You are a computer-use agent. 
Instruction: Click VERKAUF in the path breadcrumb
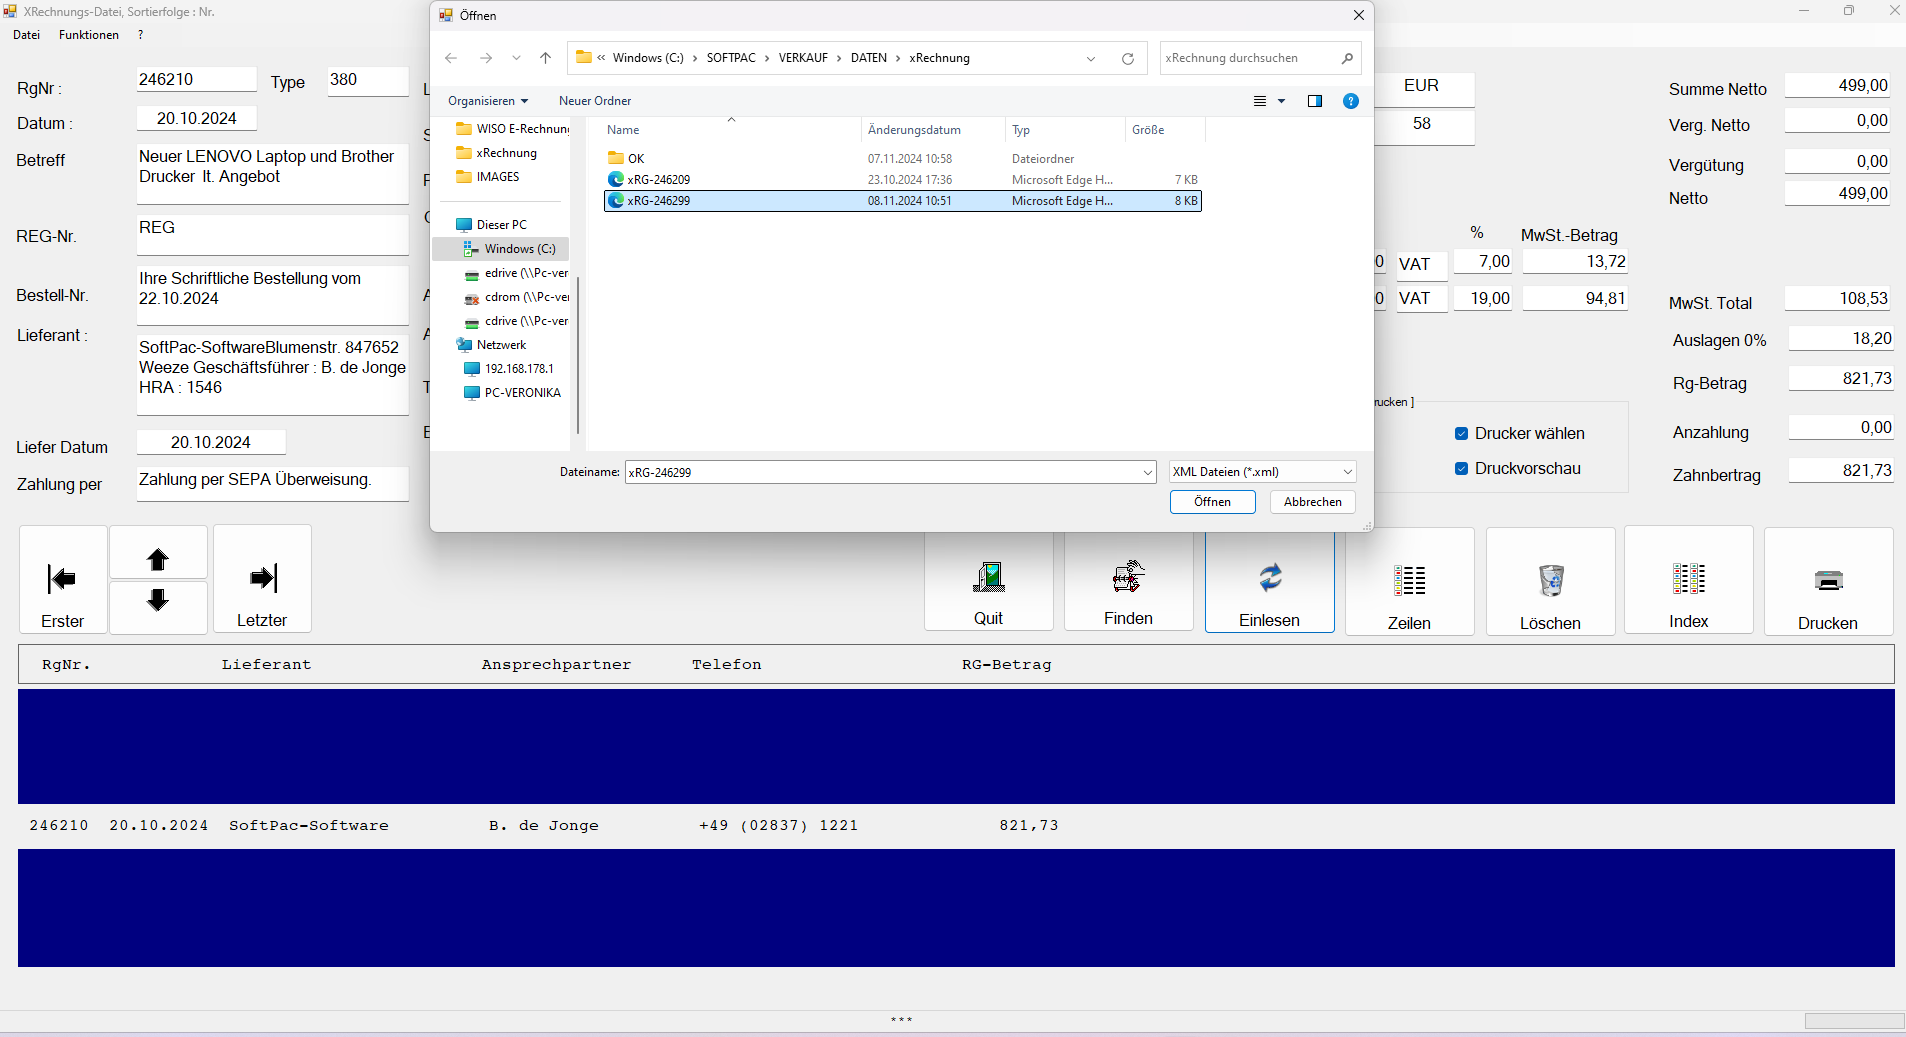[803, 58]
